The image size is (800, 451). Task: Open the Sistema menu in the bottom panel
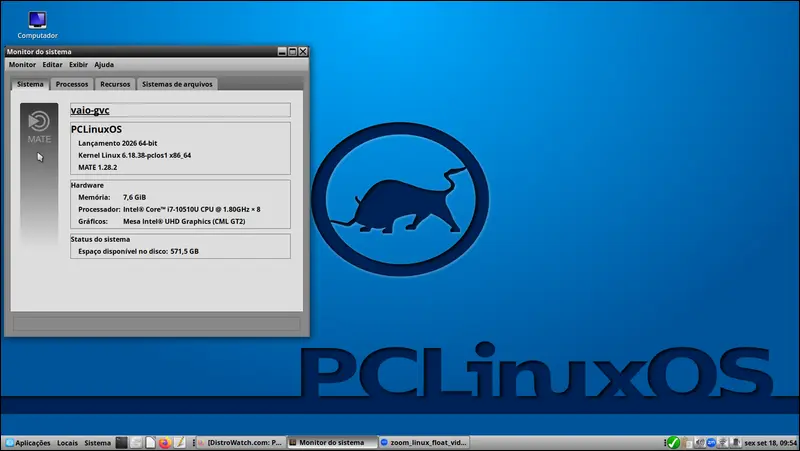point(97,443)
